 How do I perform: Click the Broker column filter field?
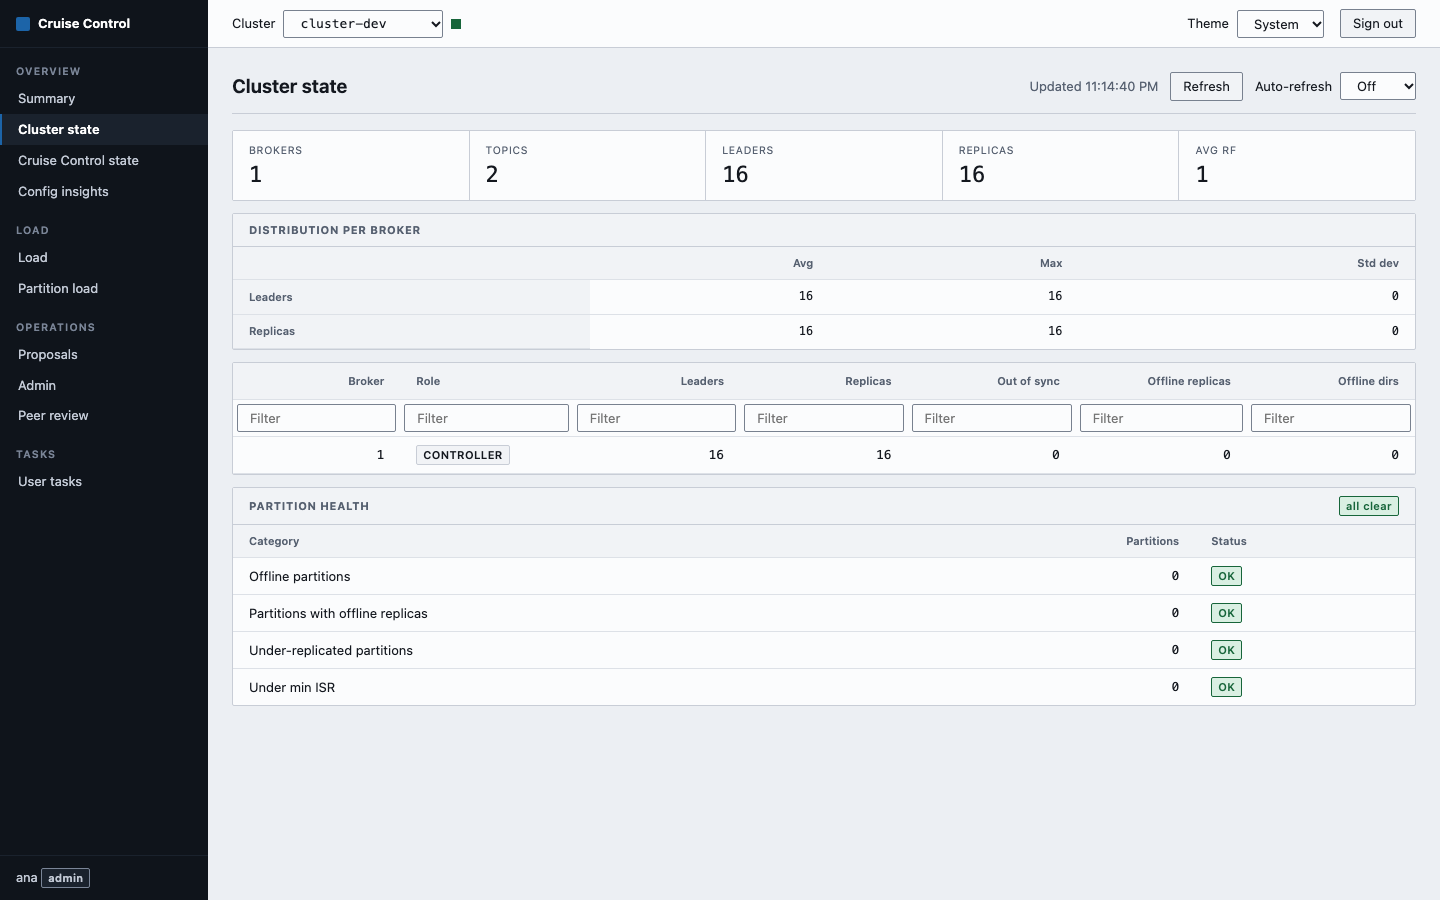pos(316,418)
